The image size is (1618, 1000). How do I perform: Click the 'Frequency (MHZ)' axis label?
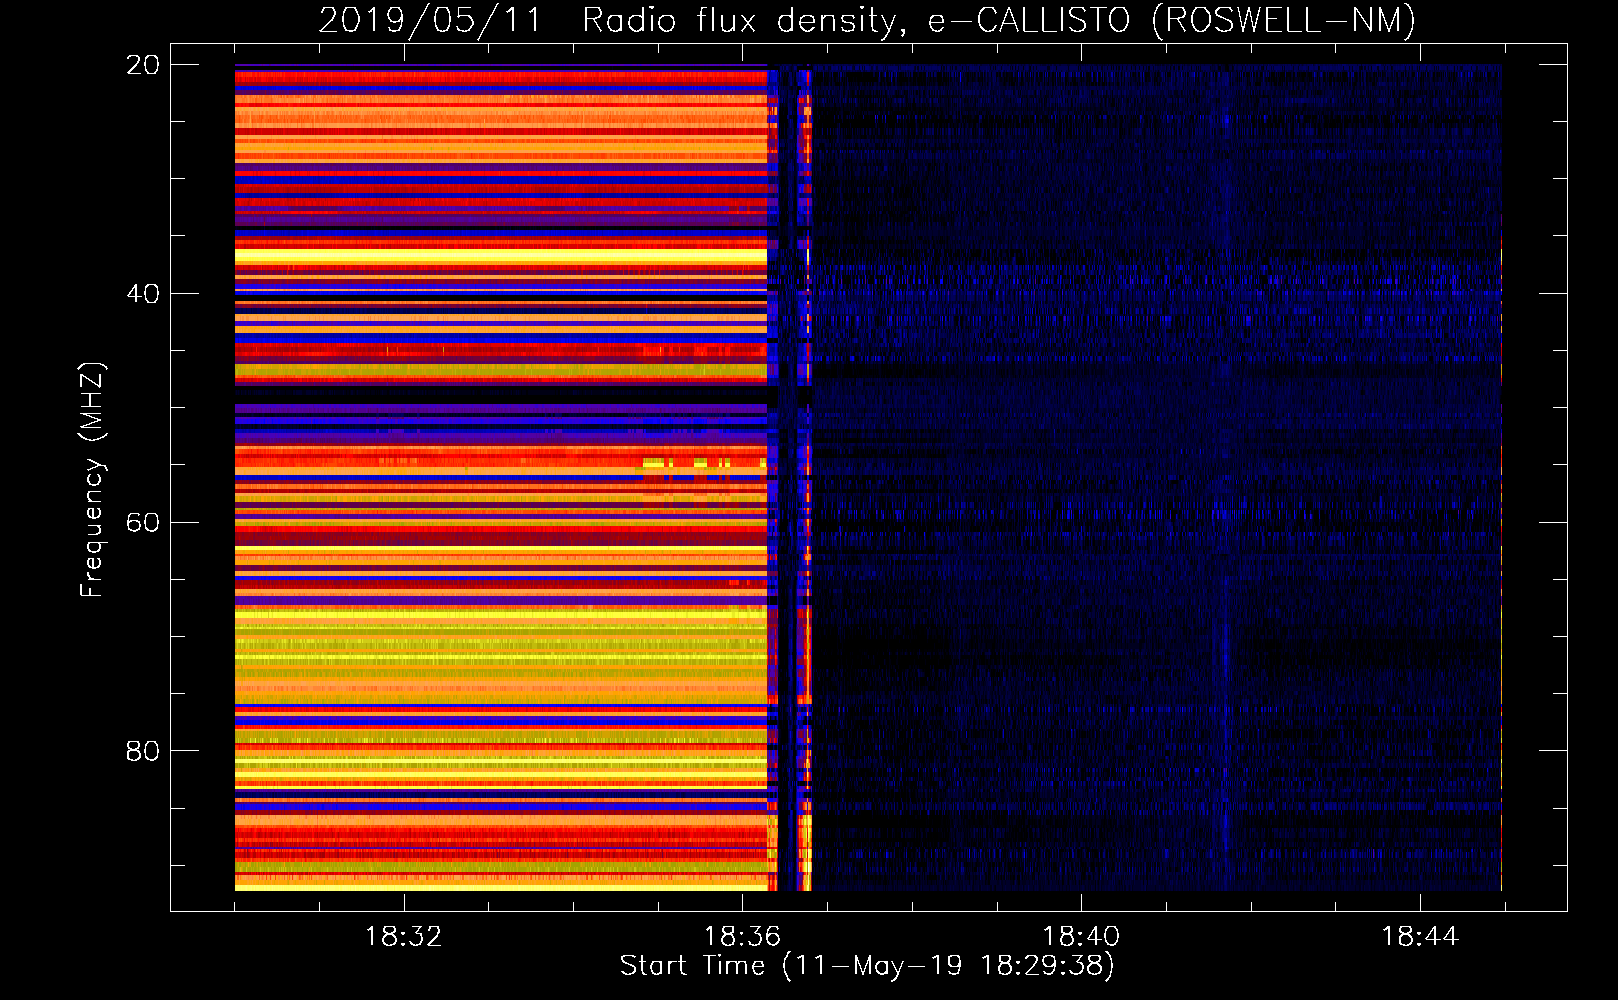91,480
